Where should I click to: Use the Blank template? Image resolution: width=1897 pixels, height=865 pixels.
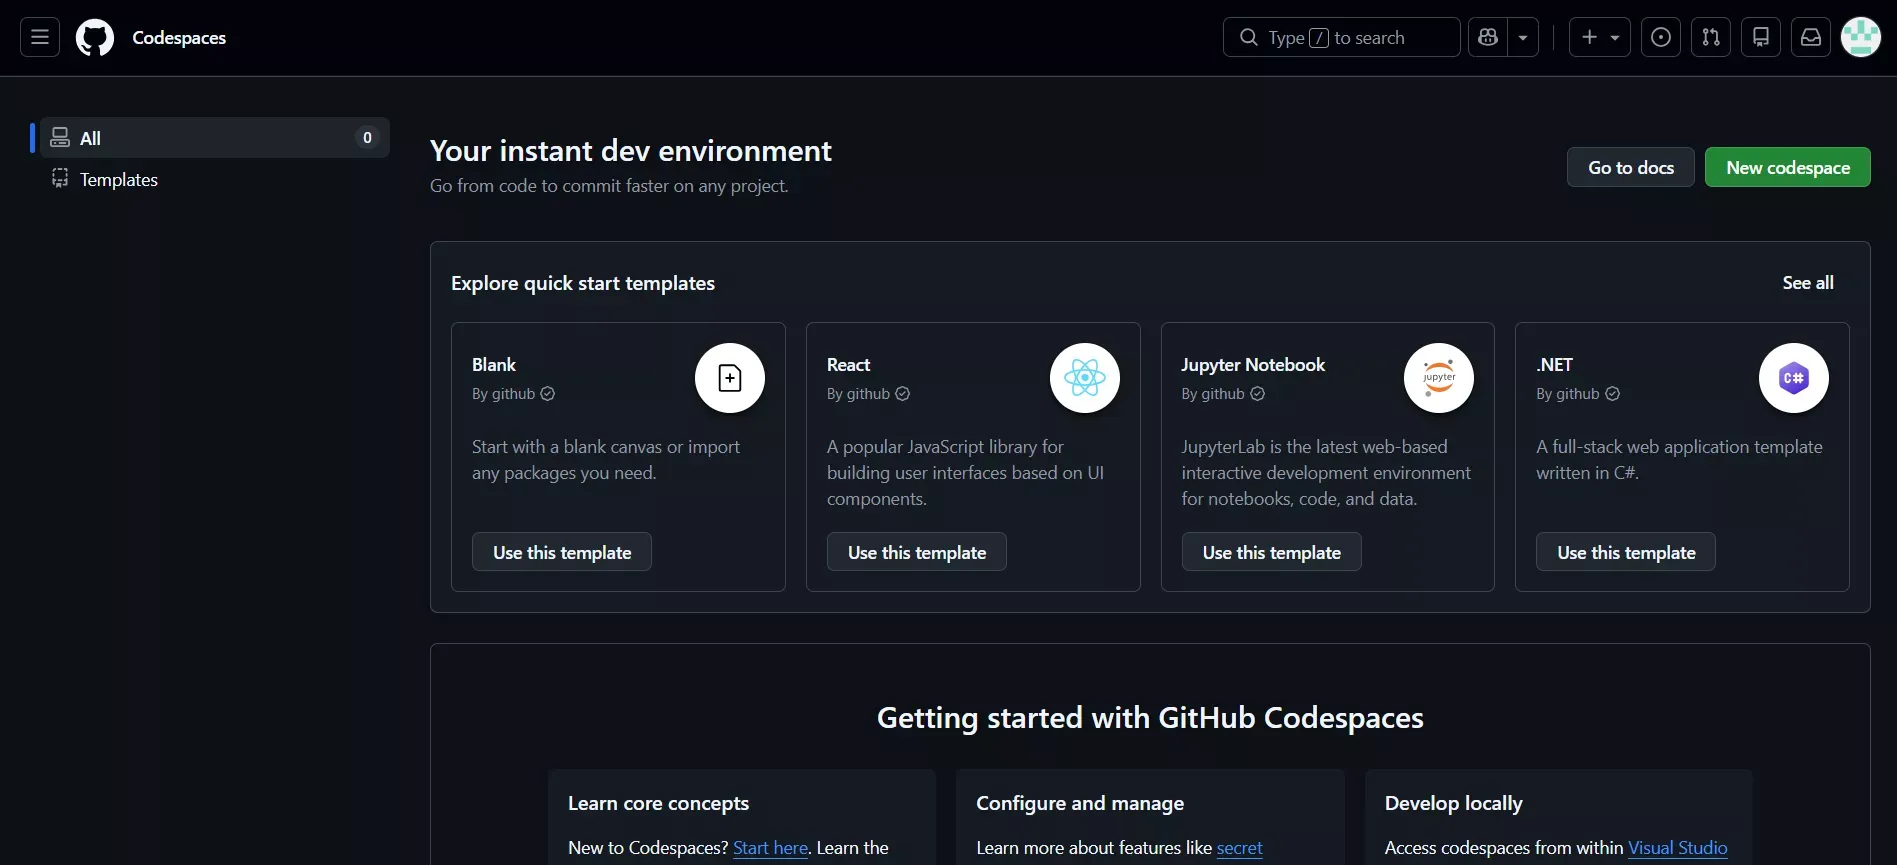click(x=562, y=552)
